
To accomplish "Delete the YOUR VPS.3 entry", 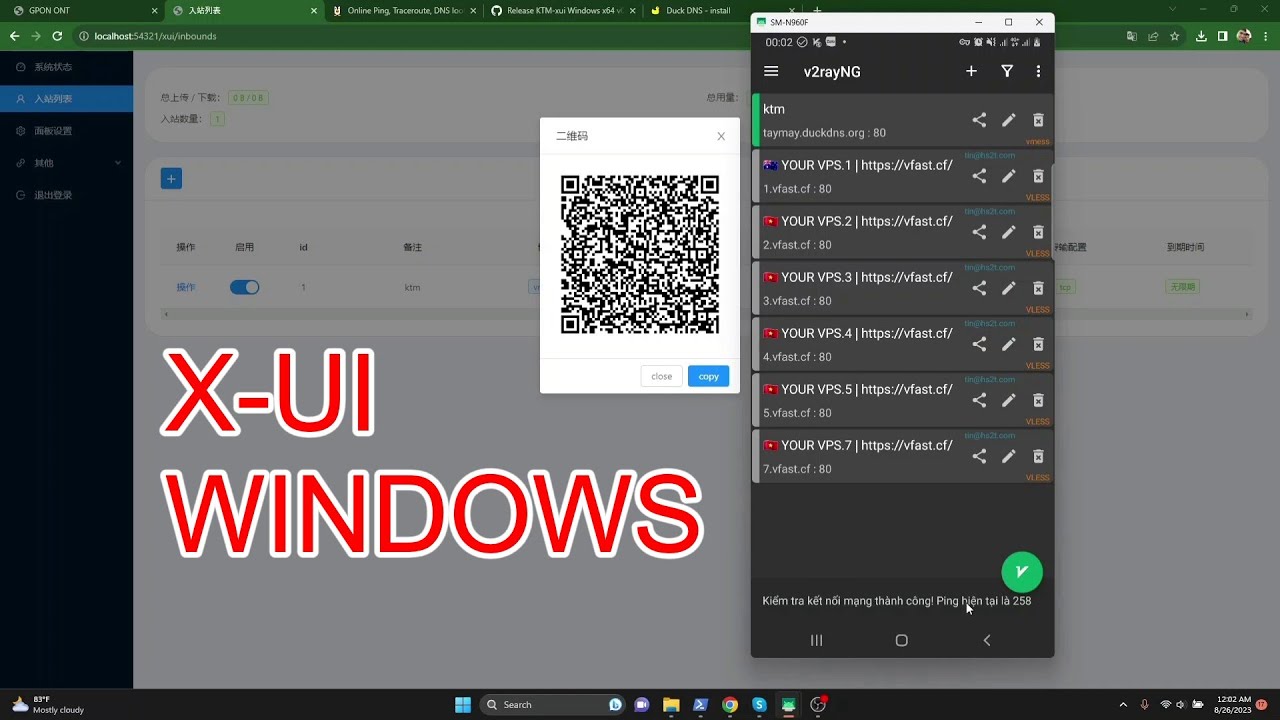I will click(x=1038, y=288).
